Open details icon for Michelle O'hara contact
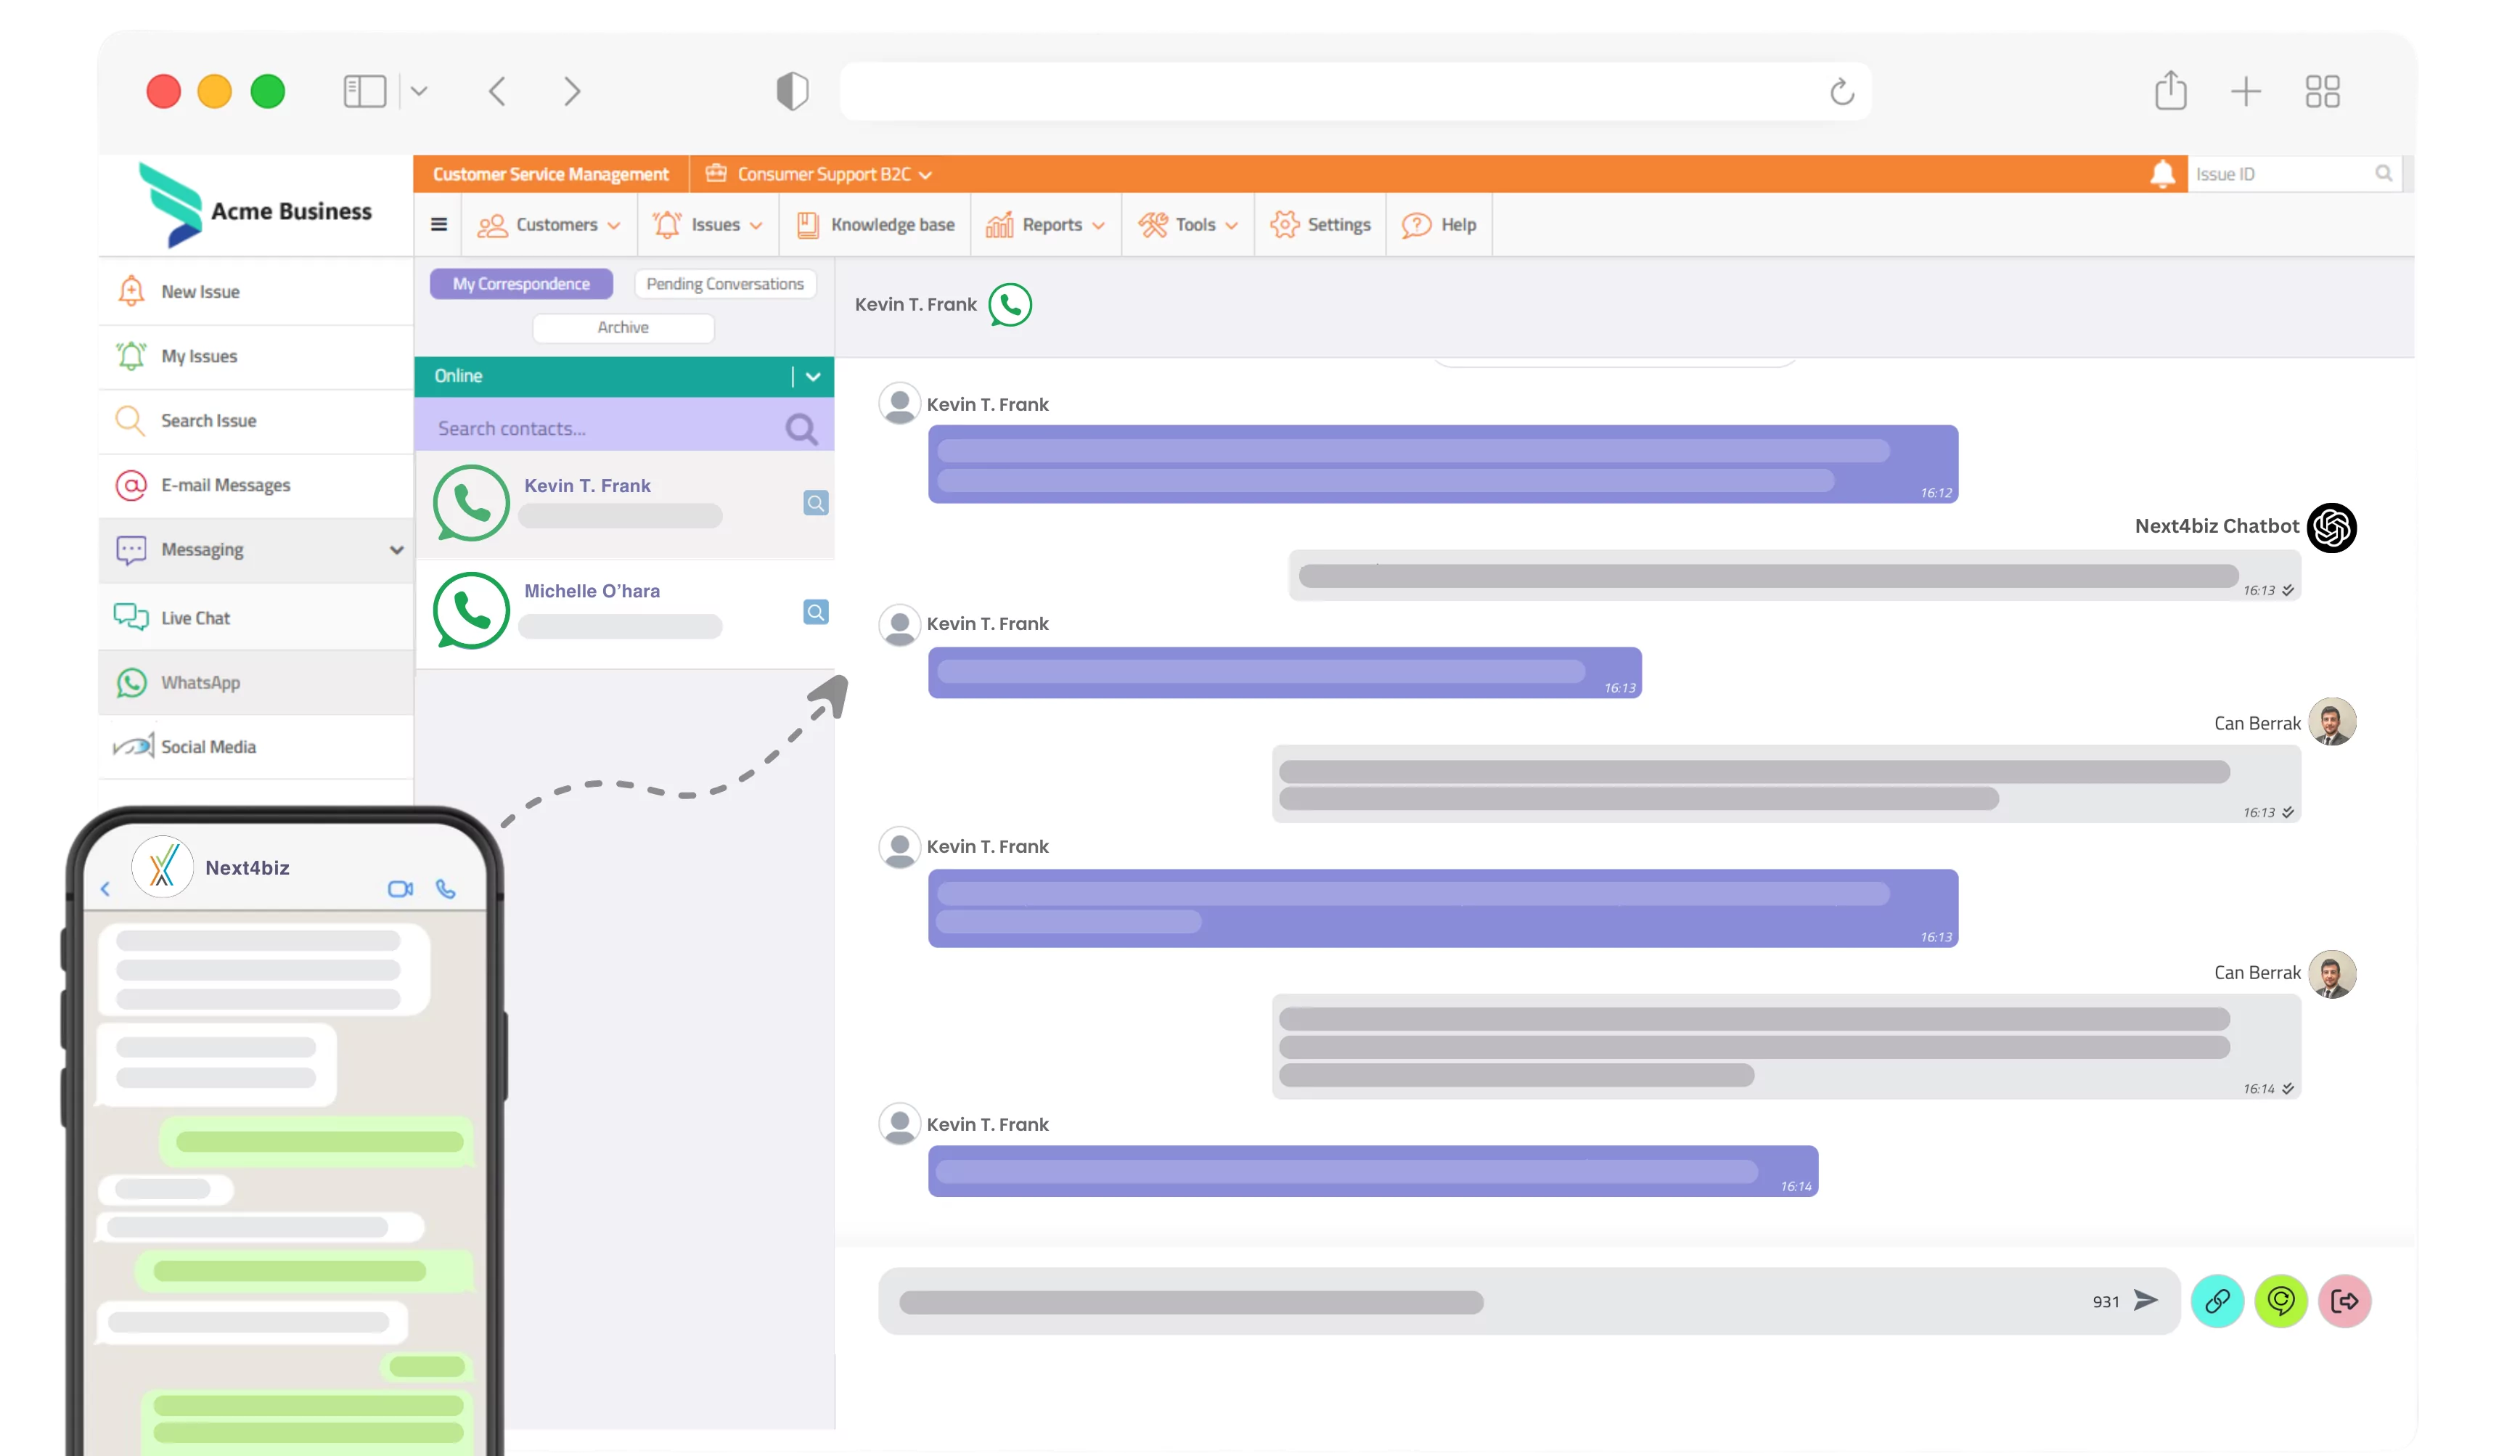Image resolution: width=2520 pixels, height=1456 pixels. 816,612
